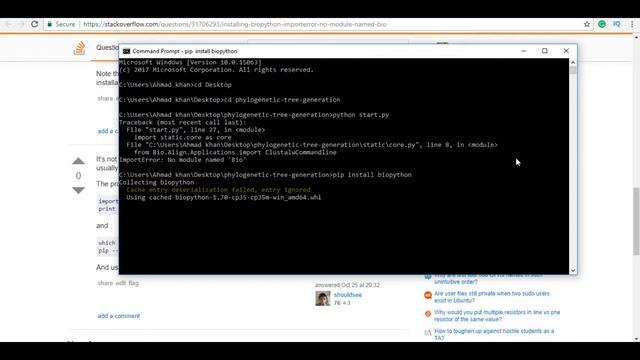
Task: Open the IQ browser extension
Action: 616,24
